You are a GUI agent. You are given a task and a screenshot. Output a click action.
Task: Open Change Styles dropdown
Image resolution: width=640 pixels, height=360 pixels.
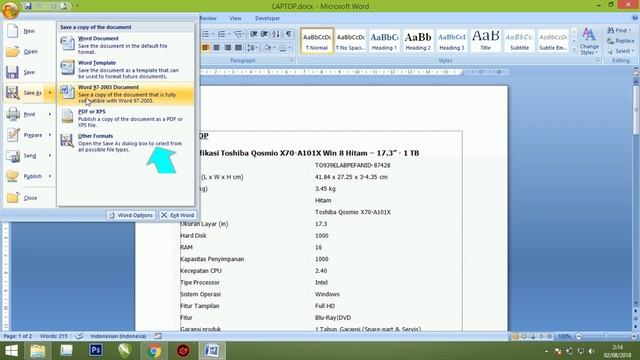[589, 41]
